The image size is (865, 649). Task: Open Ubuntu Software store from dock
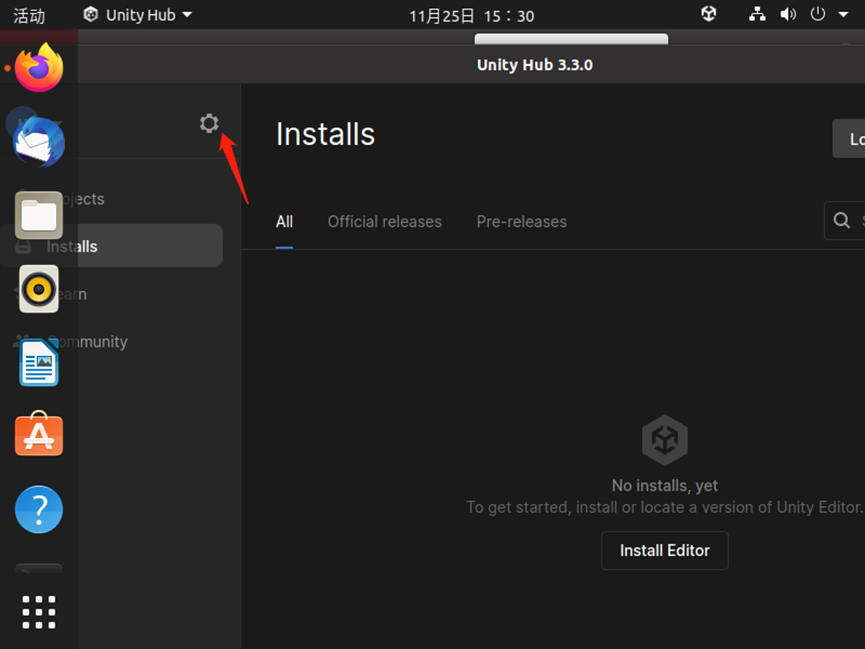39,434
